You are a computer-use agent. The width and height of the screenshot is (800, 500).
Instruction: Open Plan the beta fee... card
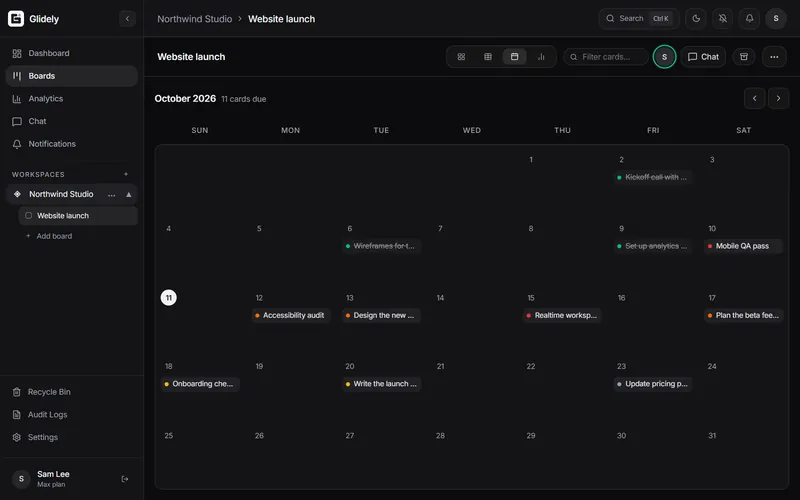[743, 315]
